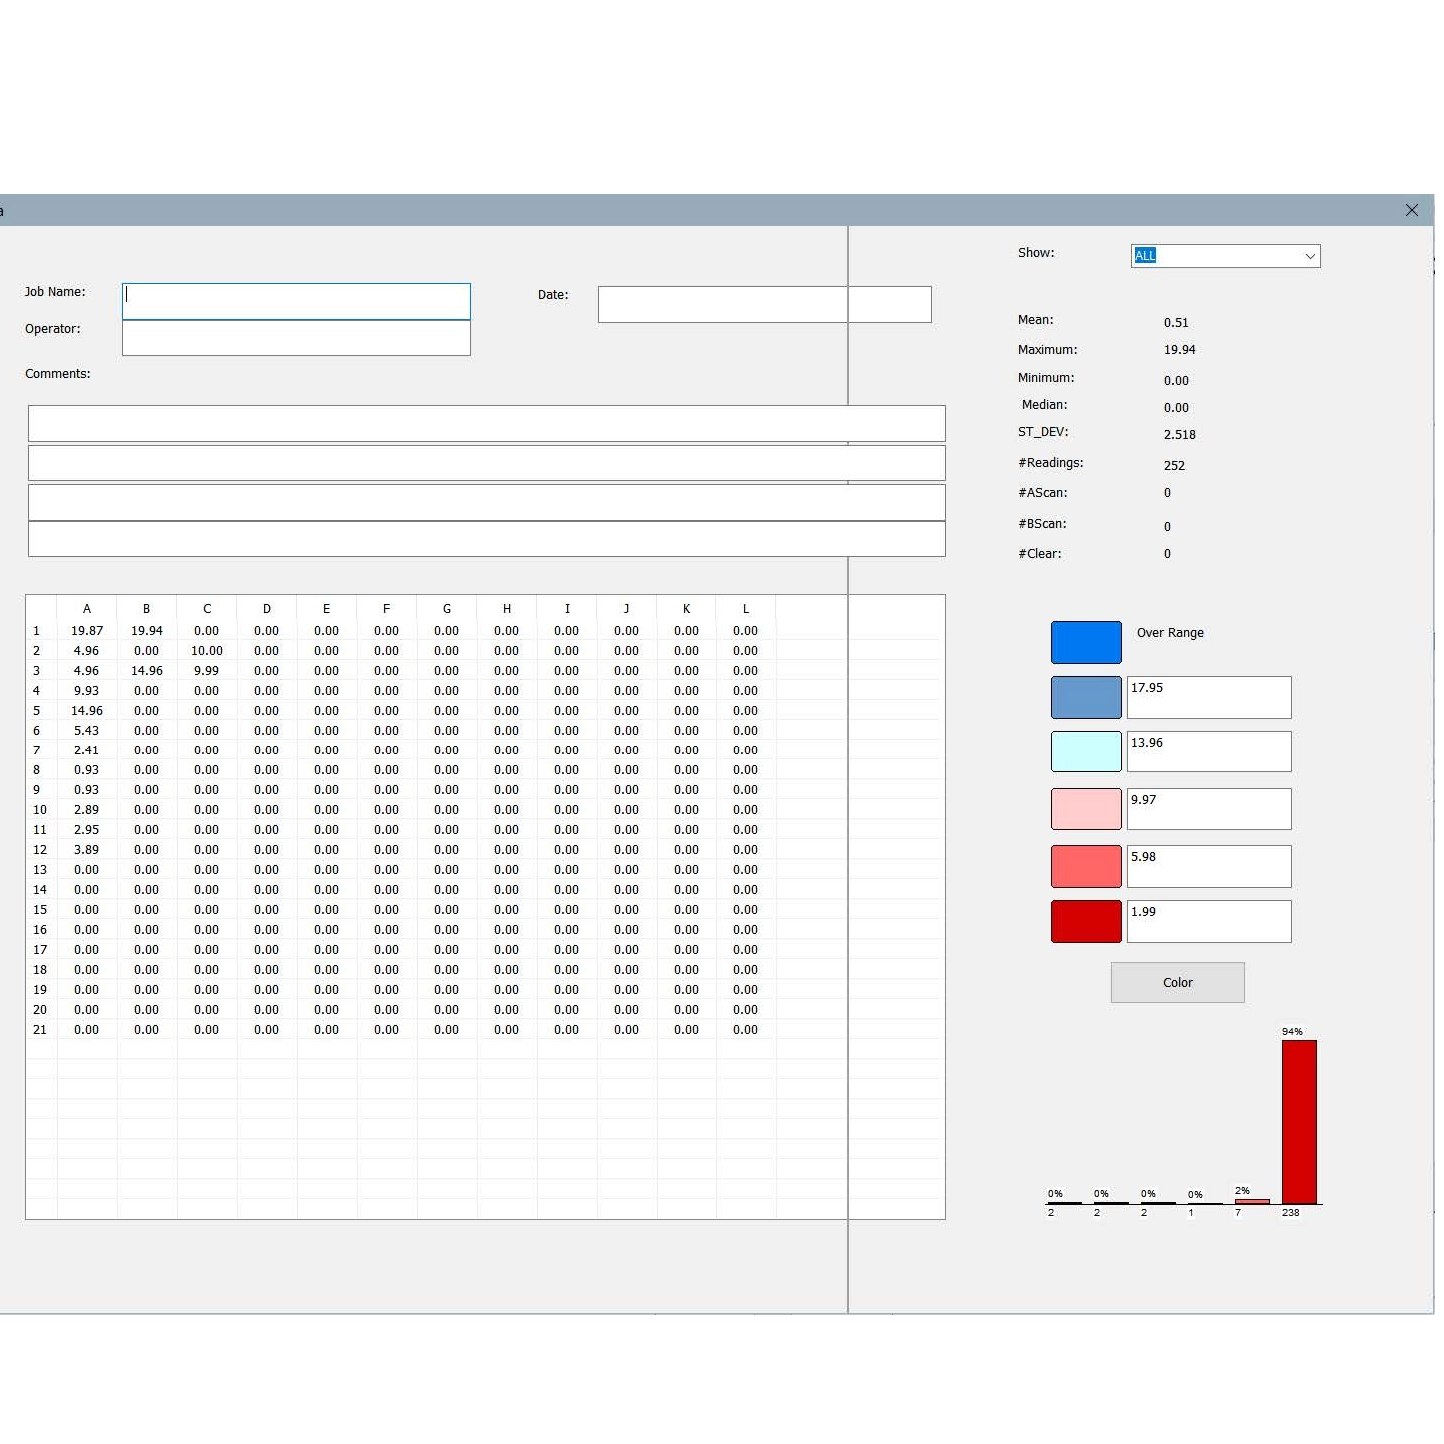This screenshot has width=1444, height=1444.
Task: Click the 1.99 threshold value field
Action: point(1208,921)
